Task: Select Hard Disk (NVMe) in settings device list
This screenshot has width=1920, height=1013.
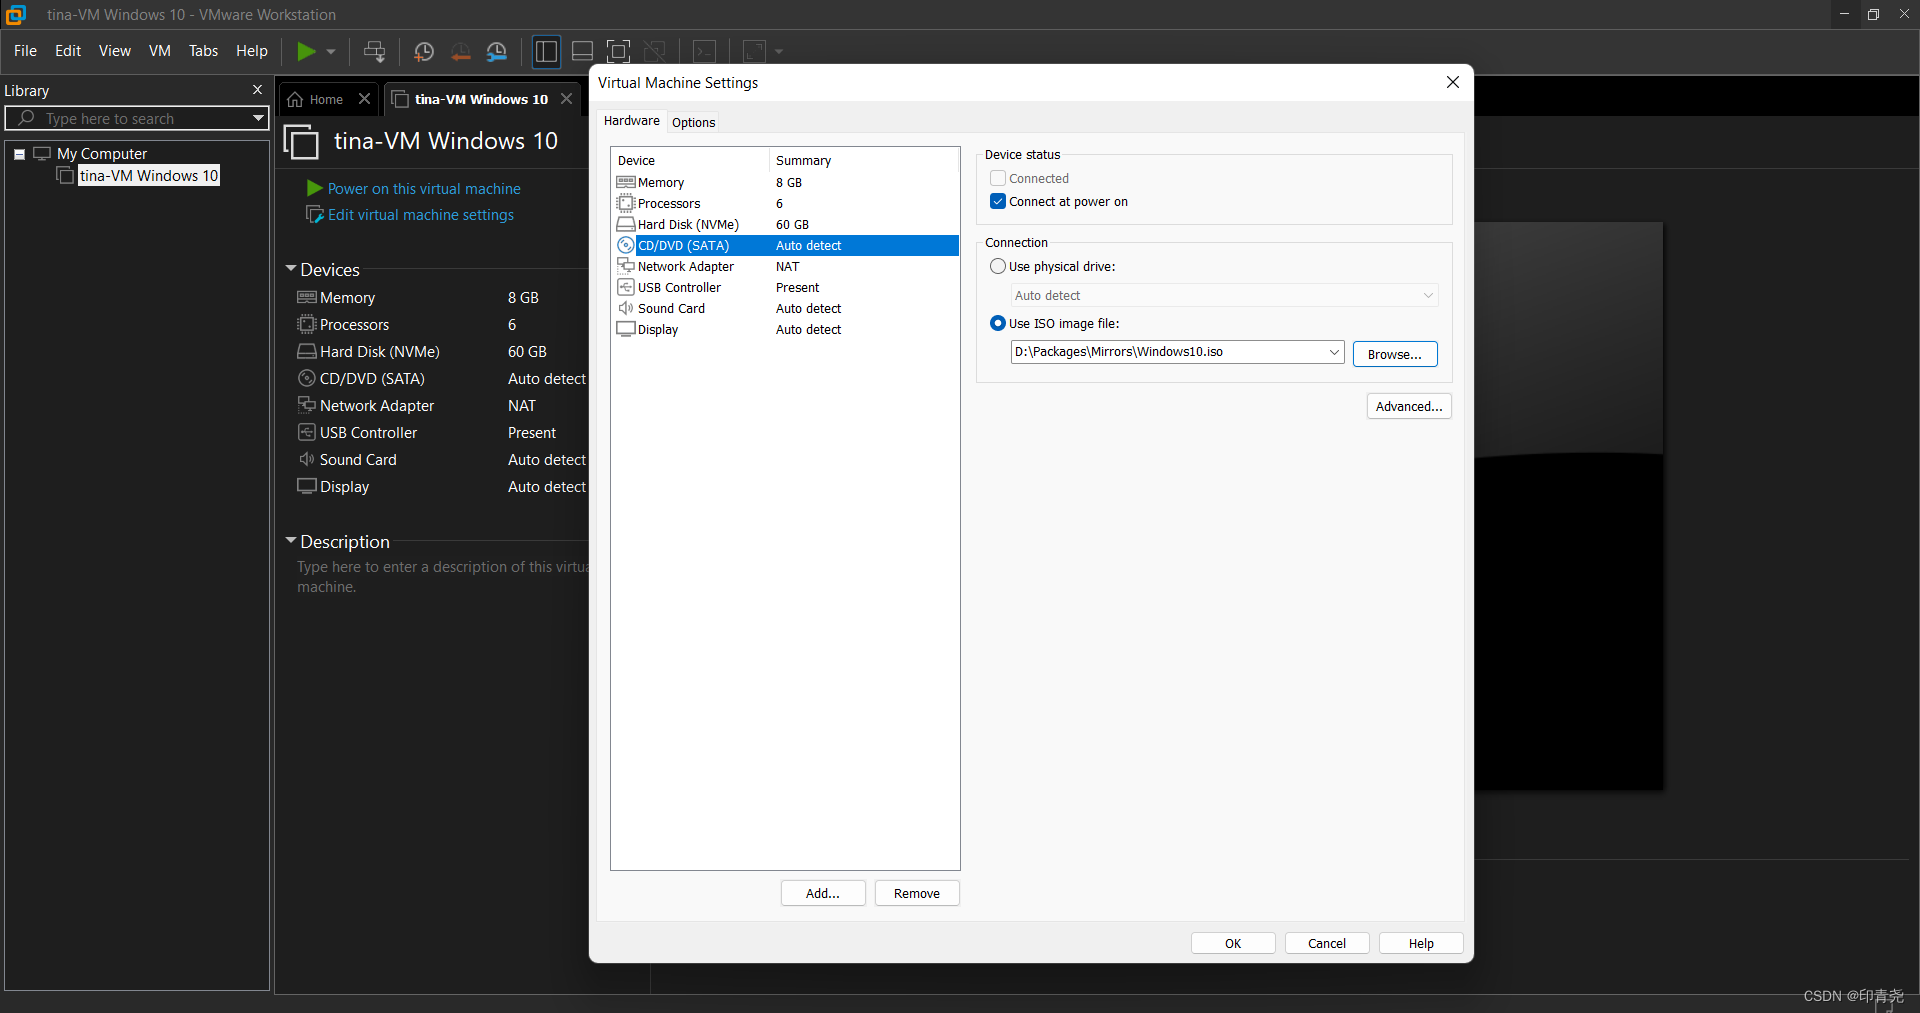Action: click(786, 224)
